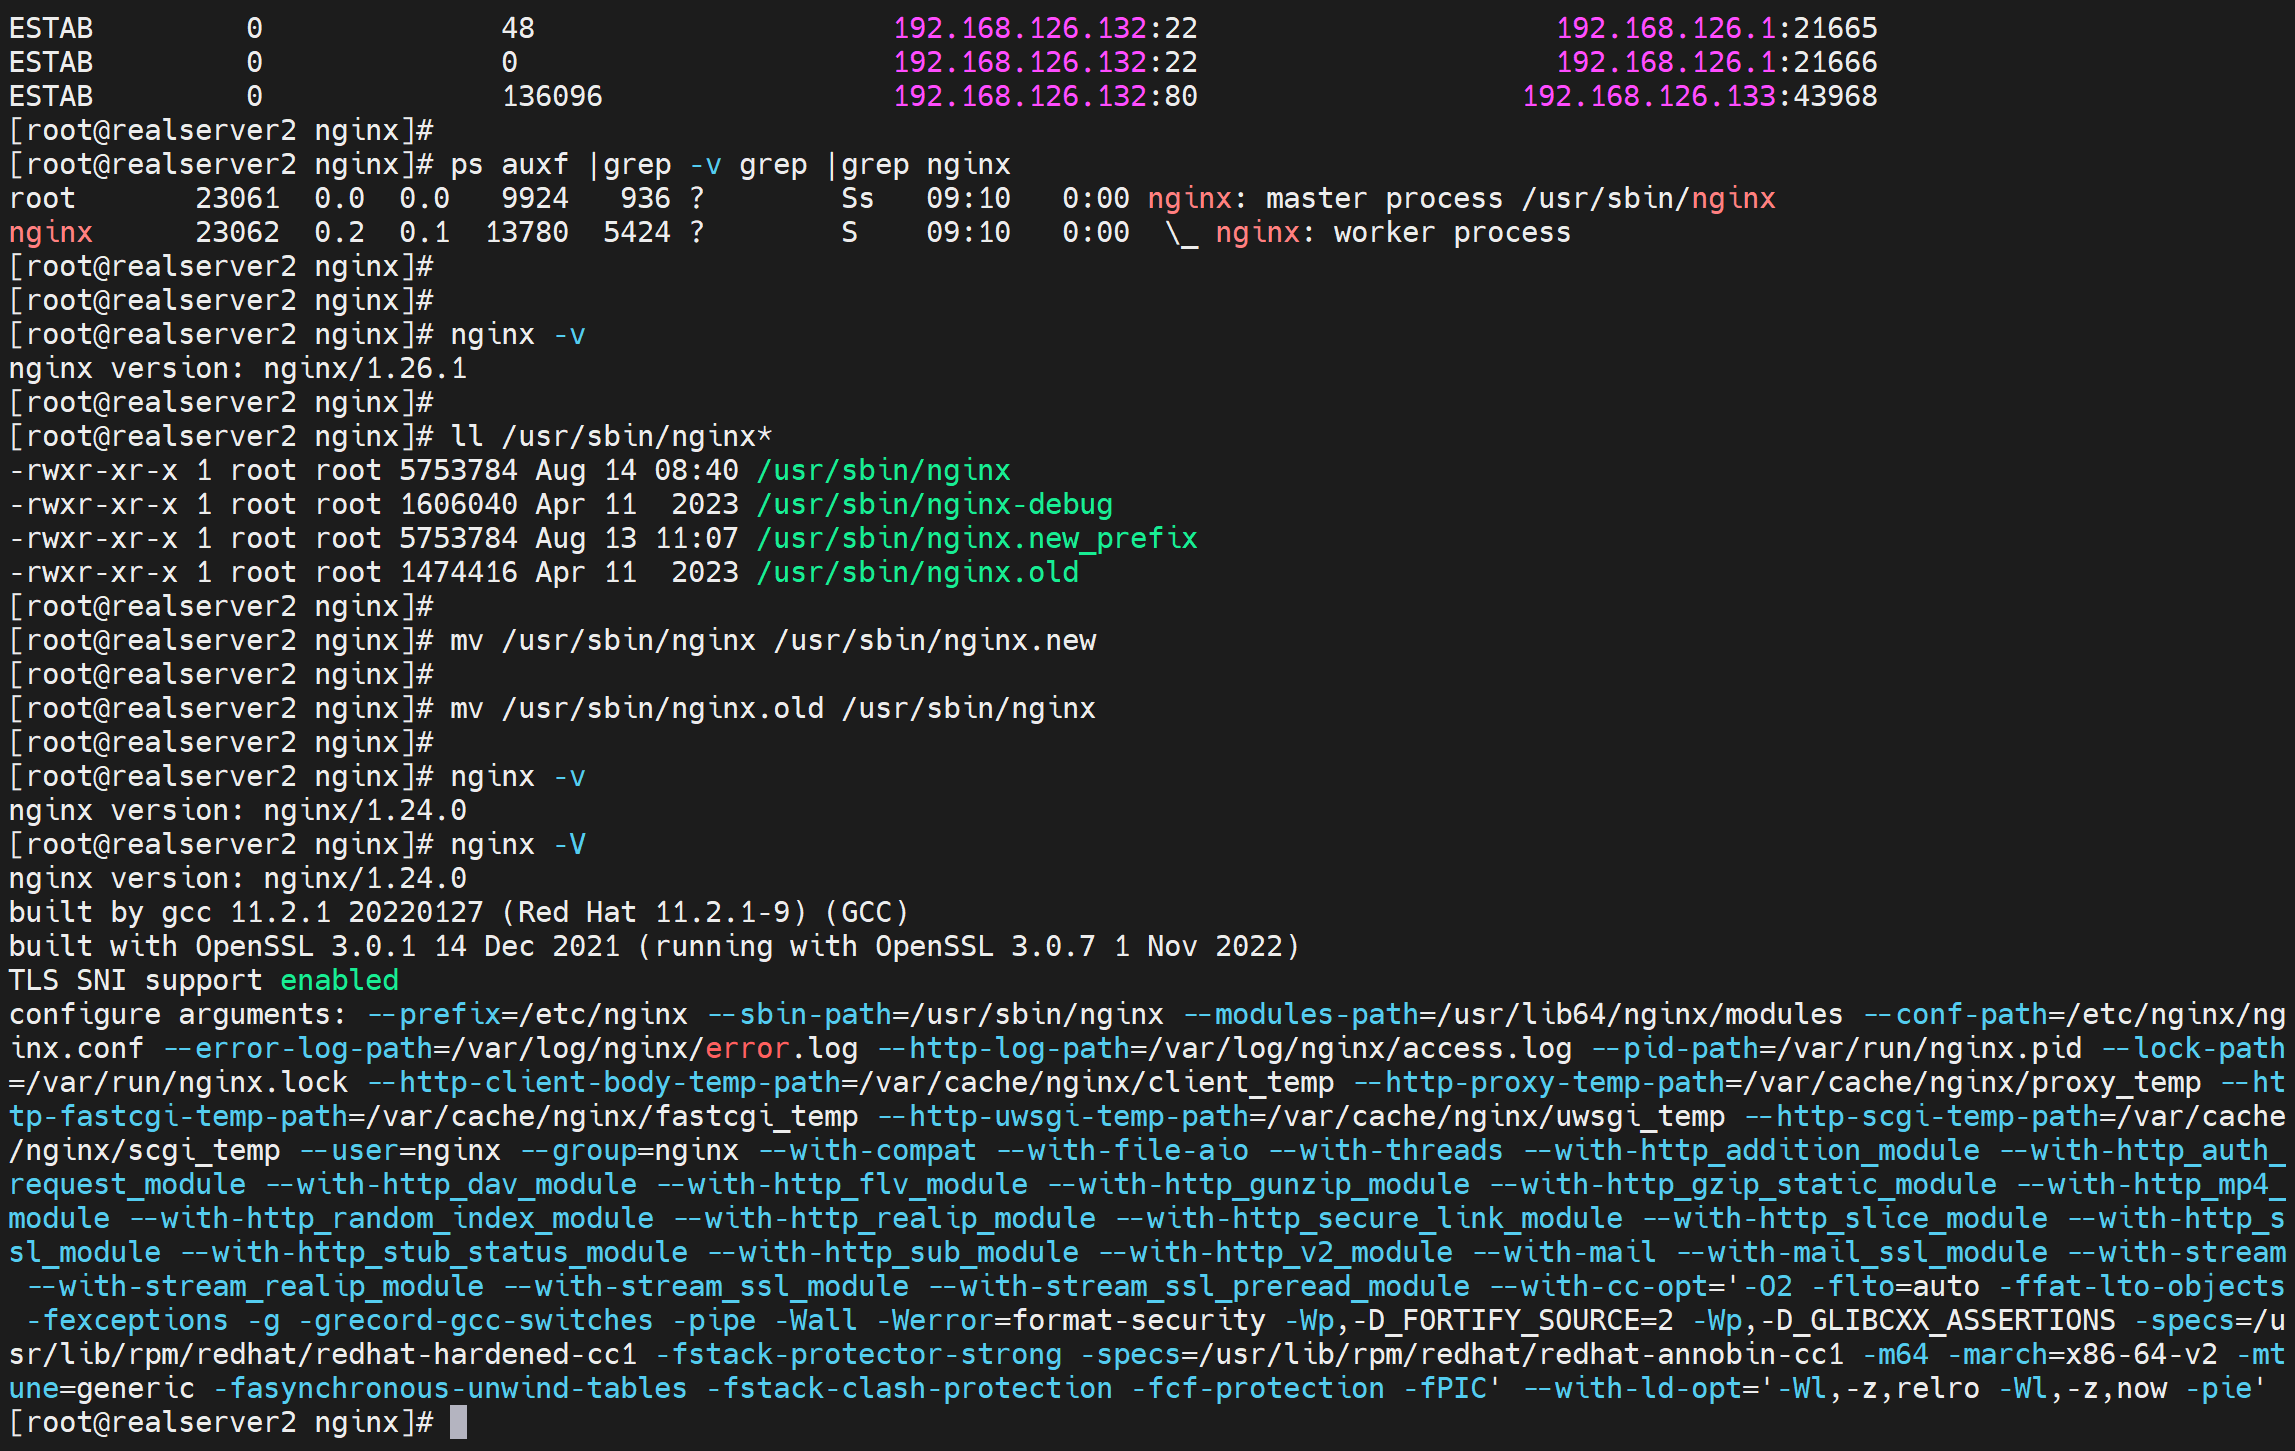Viewport: 2295px width, 1451px height.
Task: Click the /usr/sbin/nginx.new_prefix file name
Action: tap(976, 538)
